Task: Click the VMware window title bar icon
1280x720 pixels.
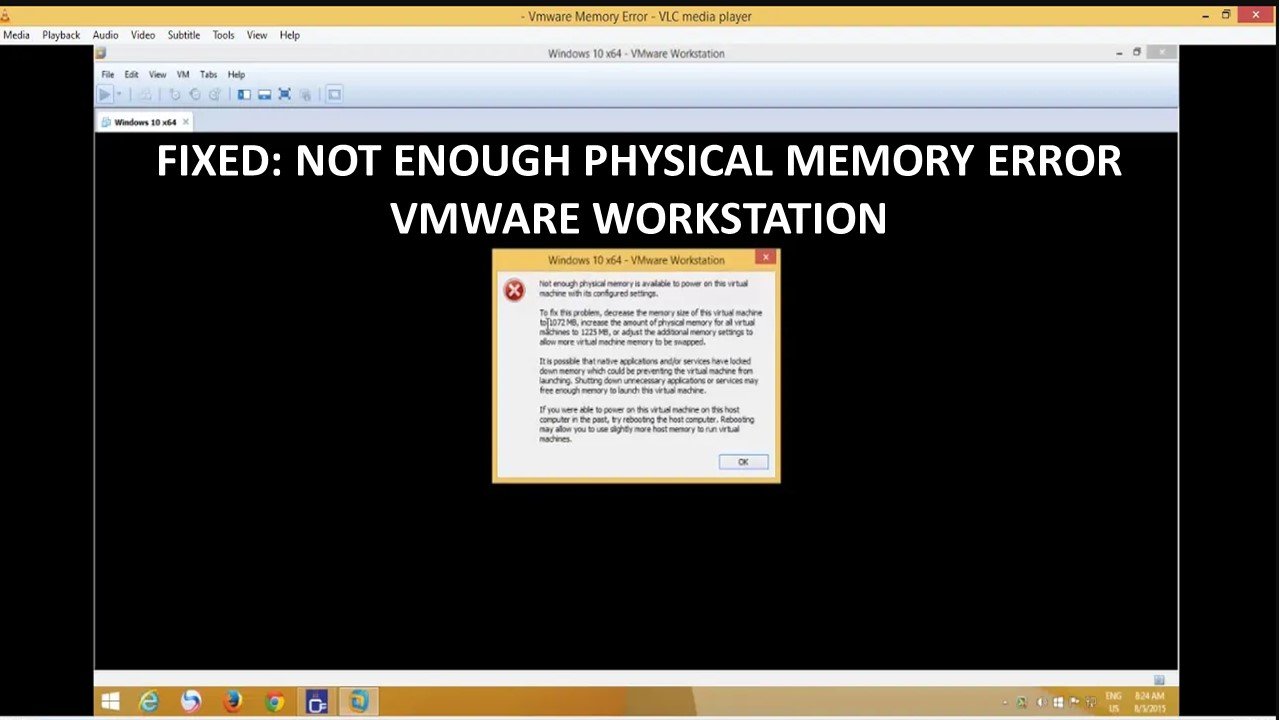Action: click(x=100, y=53)
